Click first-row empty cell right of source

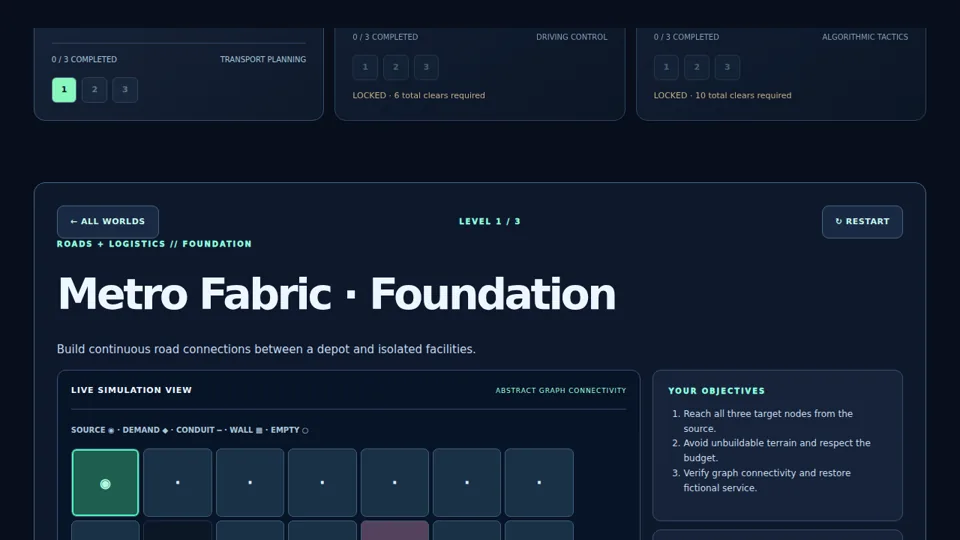coord(178,482)
